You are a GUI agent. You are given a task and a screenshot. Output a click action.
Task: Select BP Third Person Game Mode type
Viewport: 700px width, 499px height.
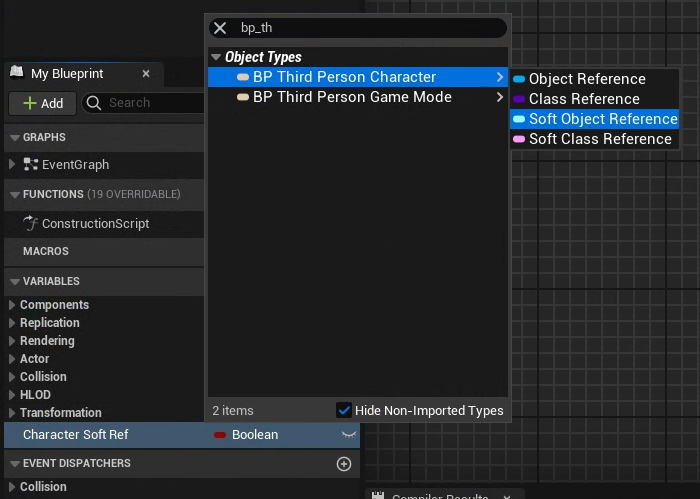[x=358, y=97]
